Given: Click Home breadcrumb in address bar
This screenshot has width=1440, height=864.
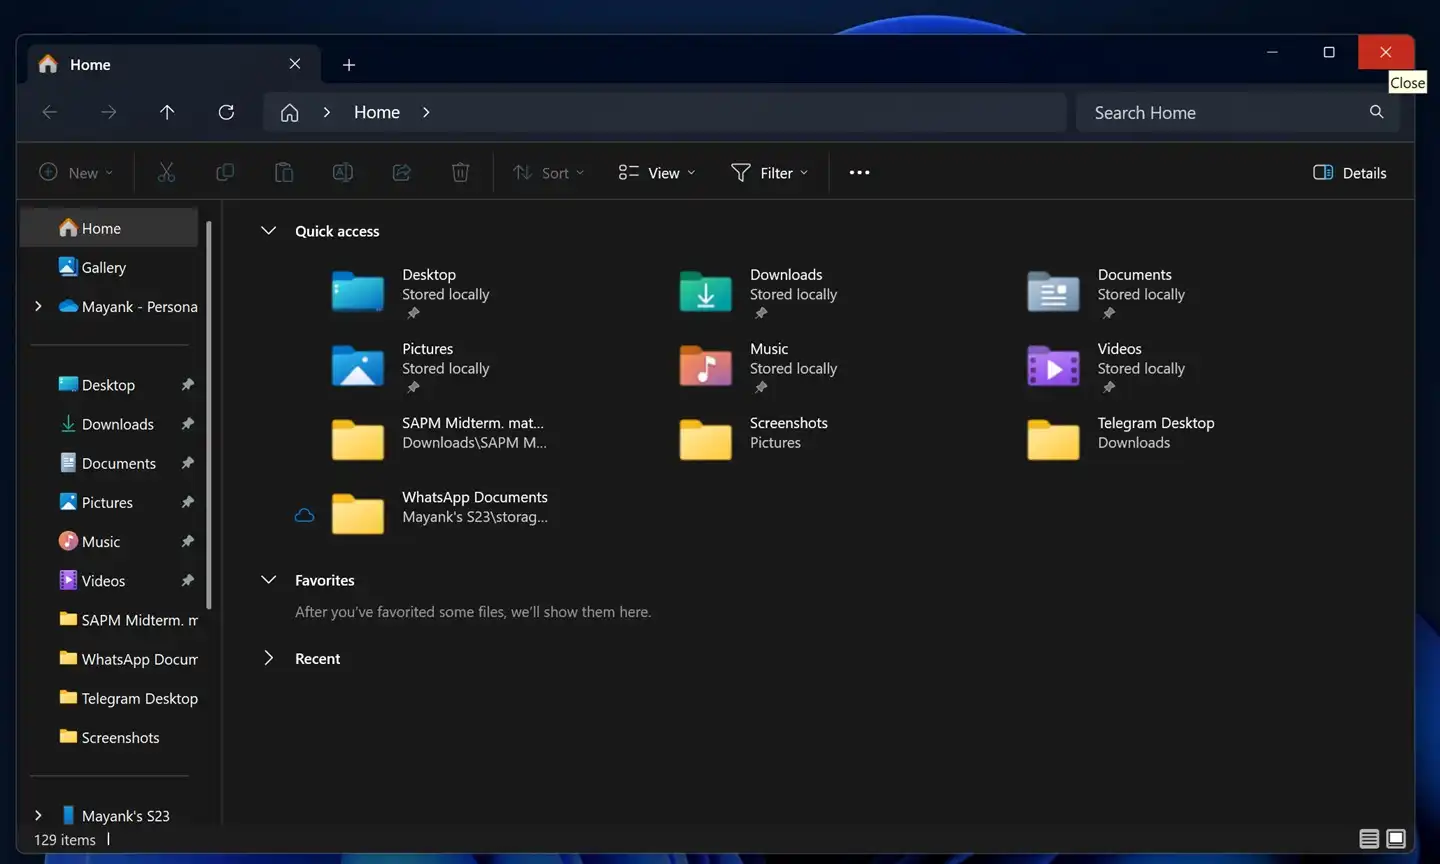Looking at the screenshot, I should tap(377, 112).
